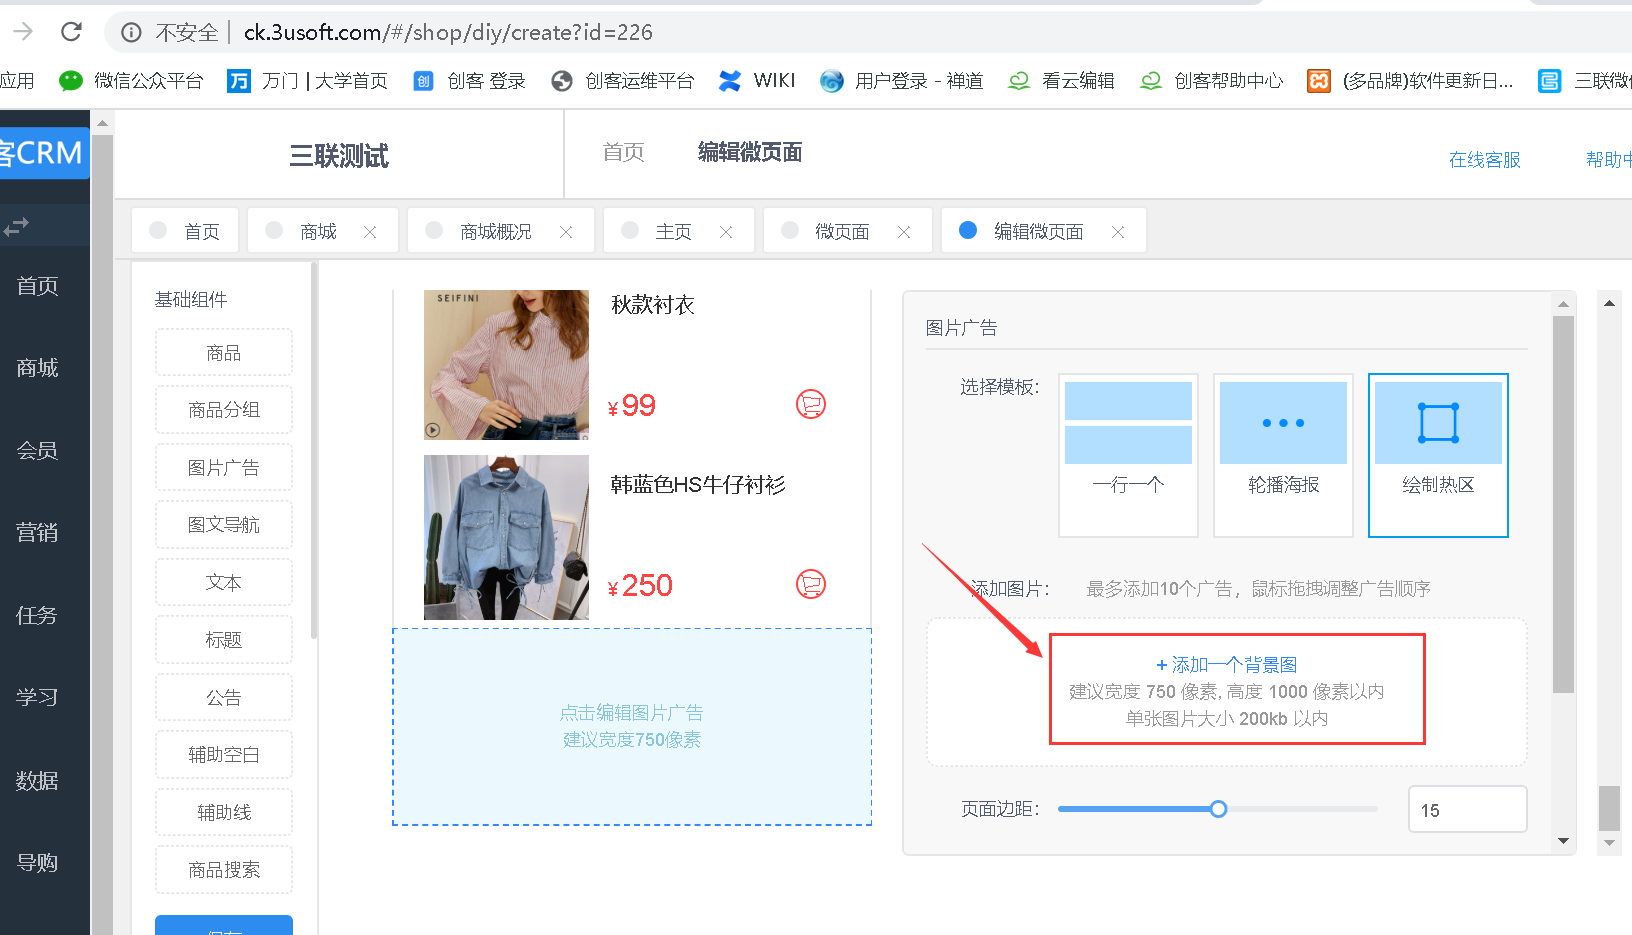Click the 首页 breadcrumb link
Image resolution: width=1632 pixels, height=935 pixels.
pyautogui.click(x=623, y=152)
